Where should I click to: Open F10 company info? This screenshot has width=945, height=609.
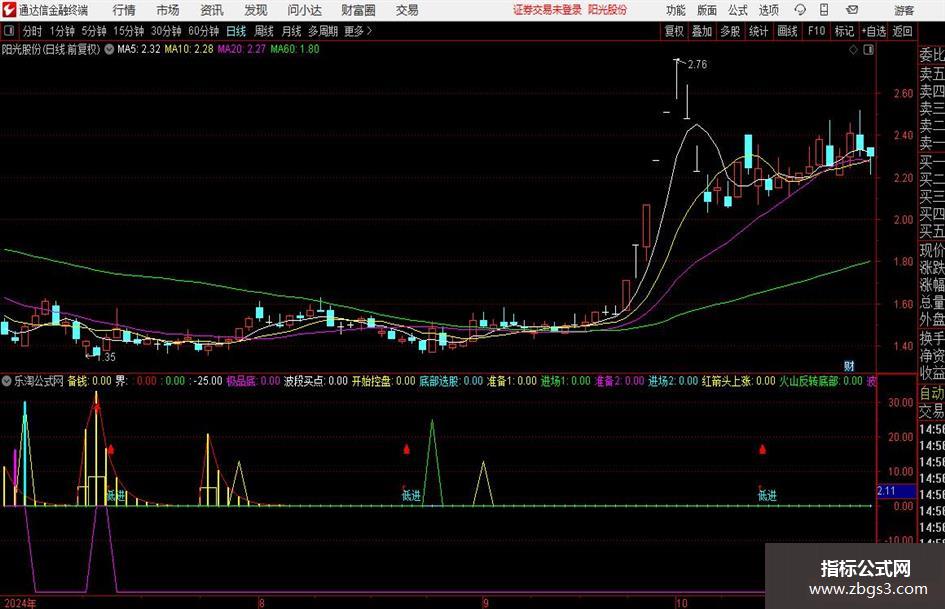pyautogui.click(x=817, y=31)
